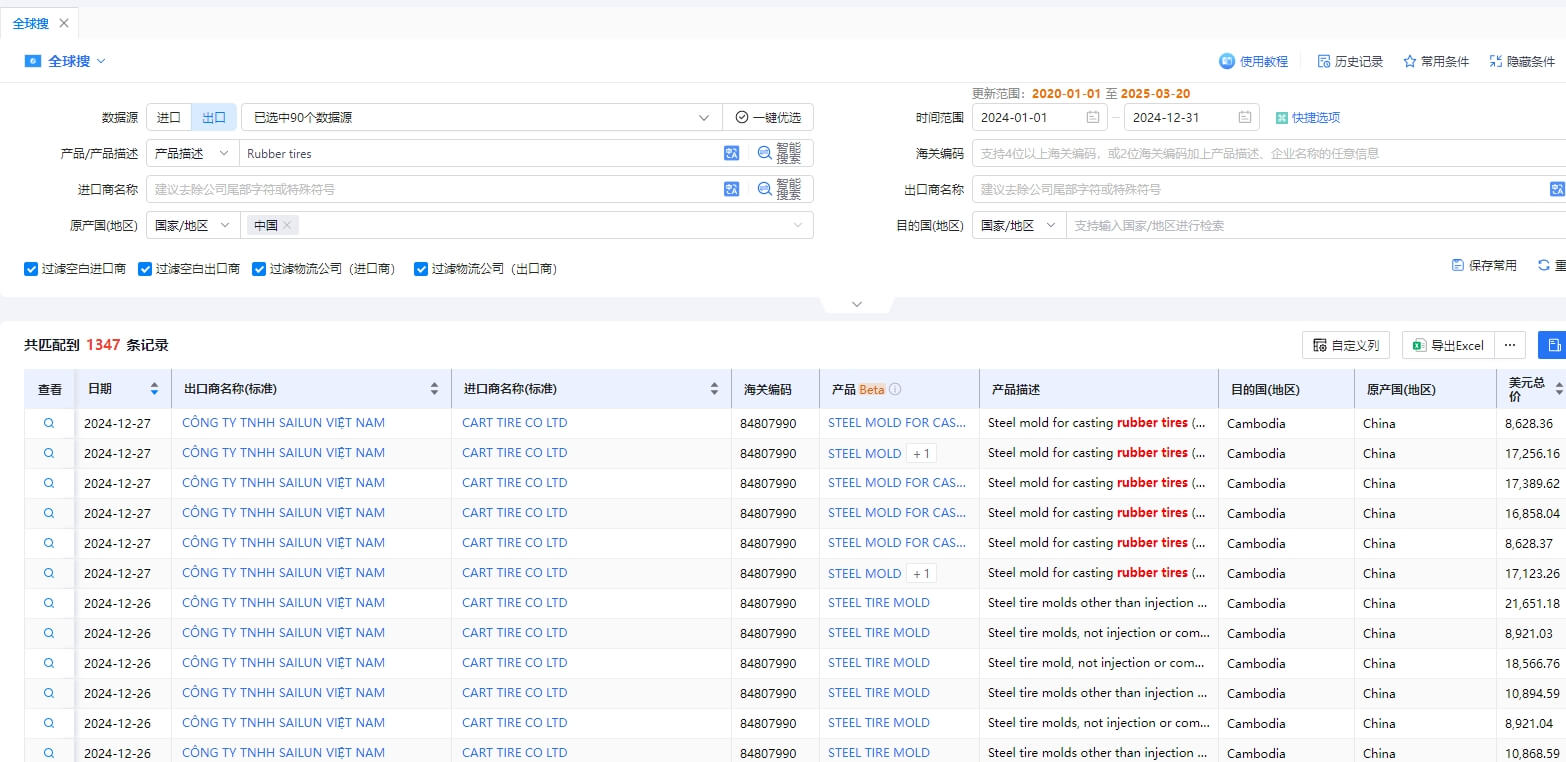Click 智能搜索 beside the Rubber tires field
Viewport: 1566px width, 762px height.
[779, 153]
